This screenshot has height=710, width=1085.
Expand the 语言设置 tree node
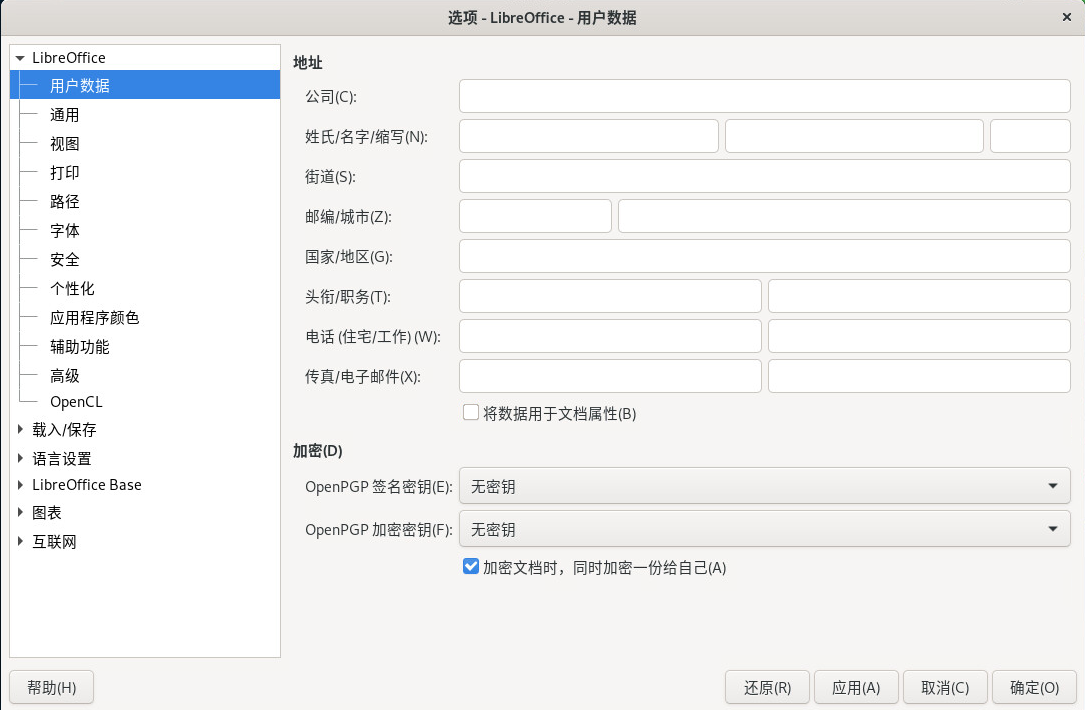pos(20,458)
